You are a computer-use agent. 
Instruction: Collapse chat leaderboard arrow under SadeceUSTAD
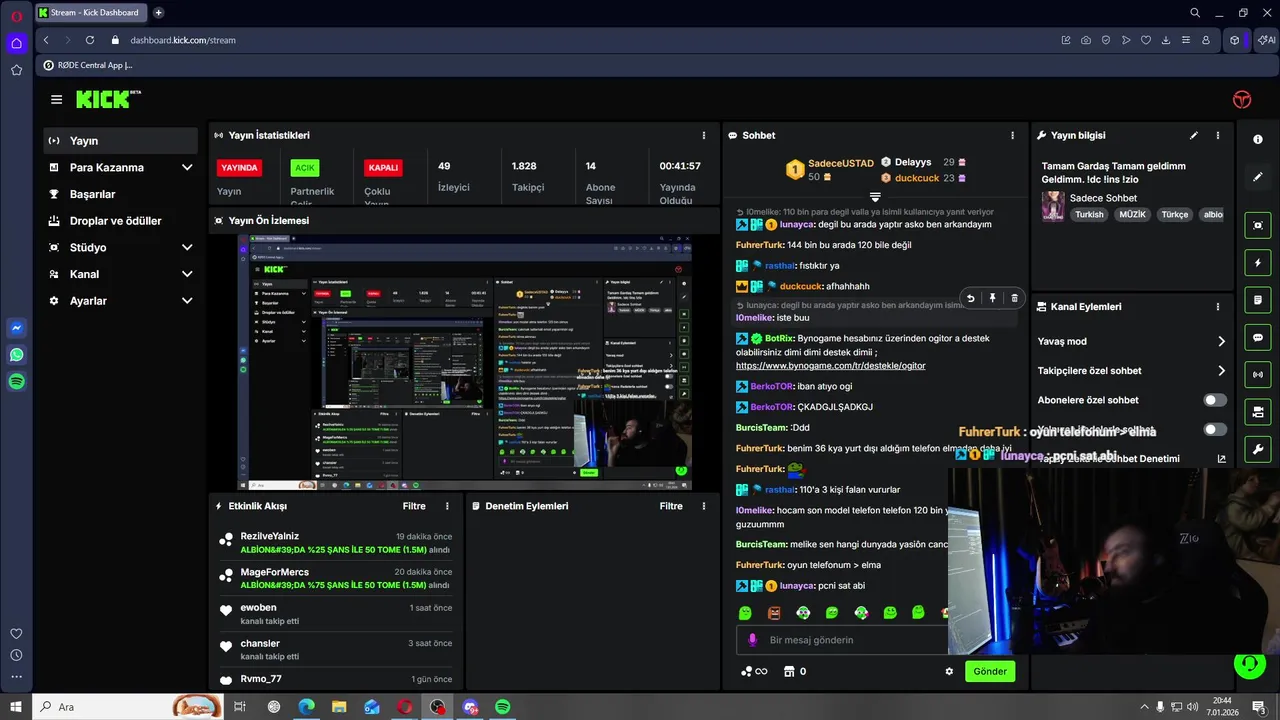pyautogui.click(x=875, y=197)
